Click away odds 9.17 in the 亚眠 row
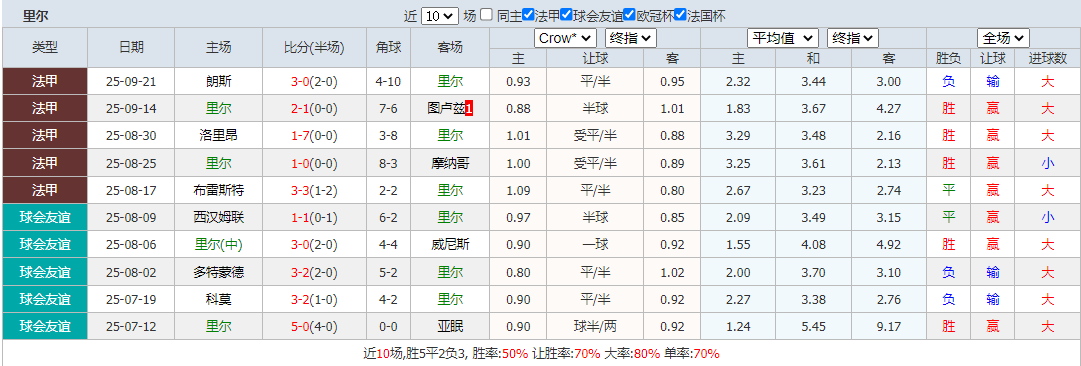The image size is (1081, 366). (x=889, y=327)
